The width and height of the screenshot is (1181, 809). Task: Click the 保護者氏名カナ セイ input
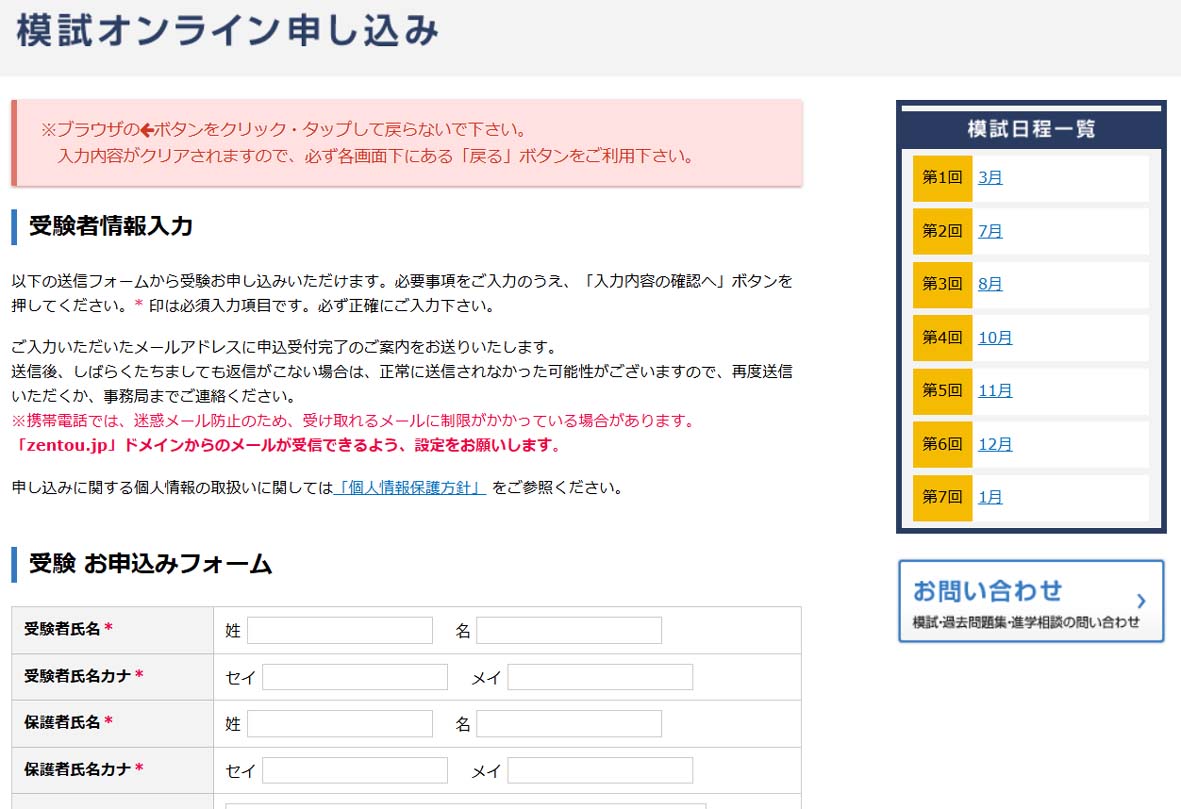355,770
